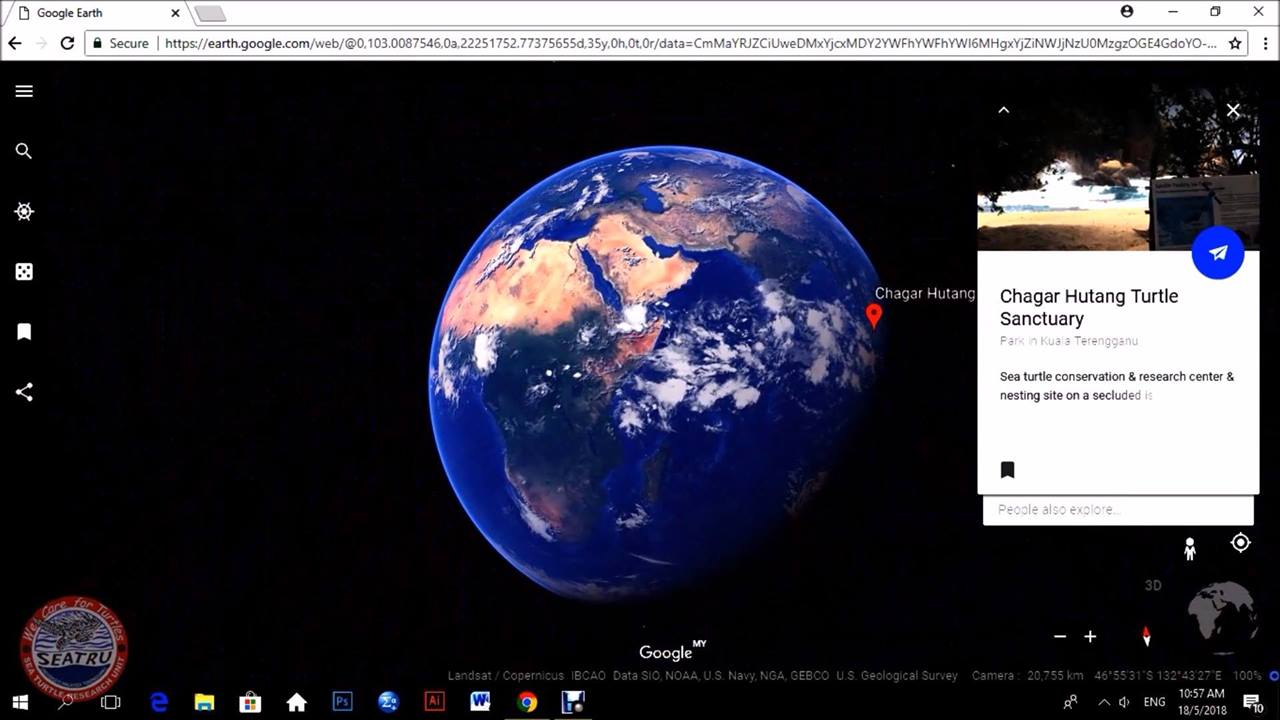1280x720 pixels.
Task: Click the Camera 20,755 km altitude readout
Action: [1028, 676]
